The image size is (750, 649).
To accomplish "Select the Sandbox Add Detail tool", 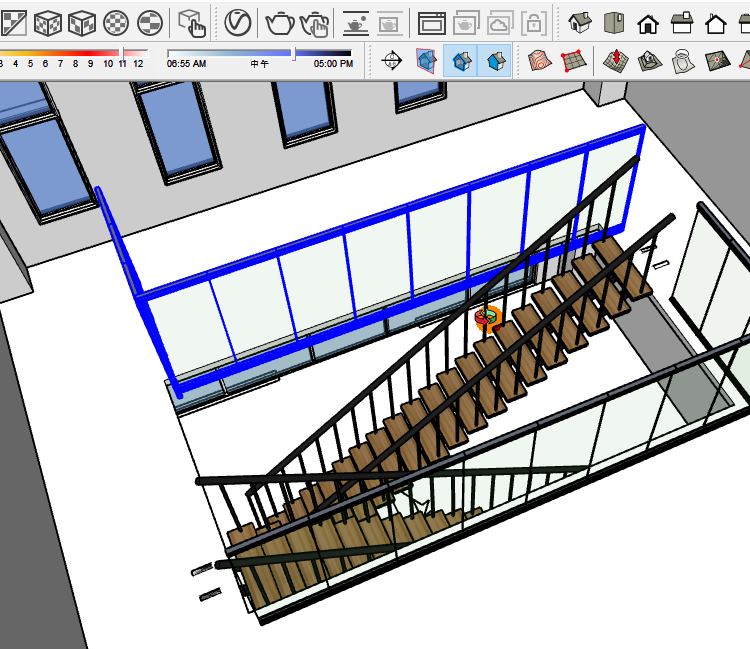I will tap(717, 61).
